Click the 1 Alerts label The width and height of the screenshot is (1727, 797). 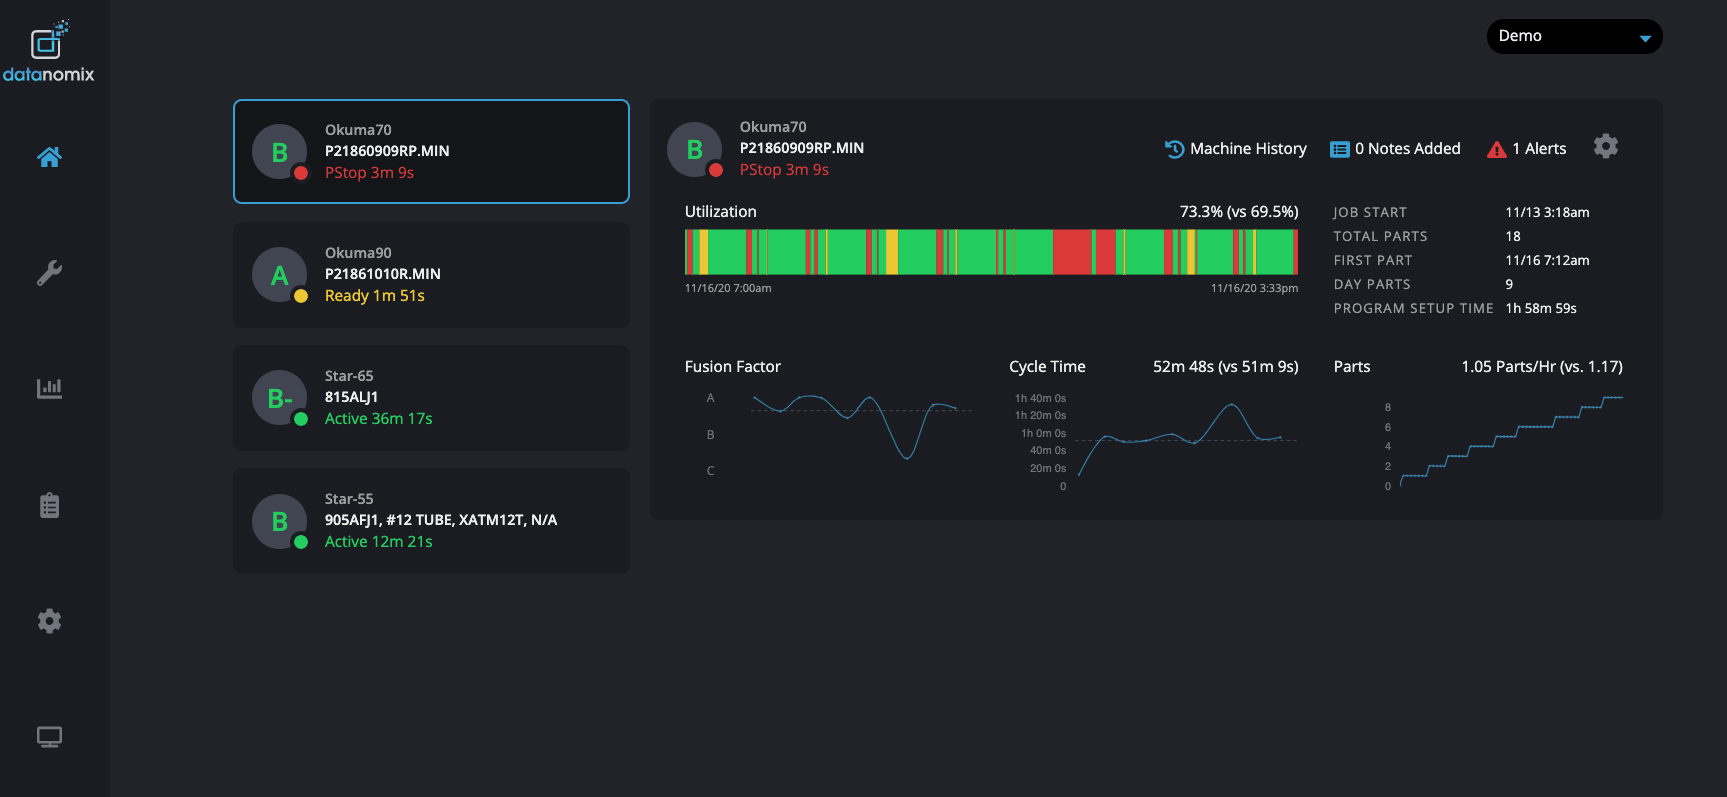point(1540,148)
